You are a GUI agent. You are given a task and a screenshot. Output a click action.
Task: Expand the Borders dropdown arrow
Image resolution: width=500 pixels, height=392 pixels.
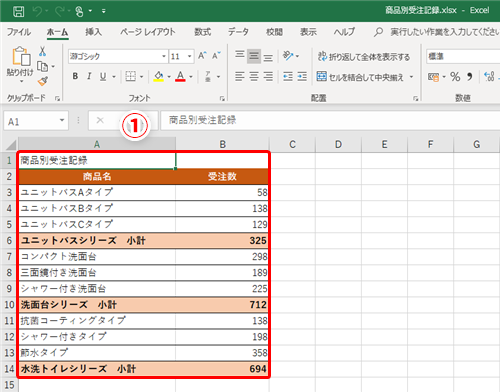pyautogui.click(x=141, y=77)
